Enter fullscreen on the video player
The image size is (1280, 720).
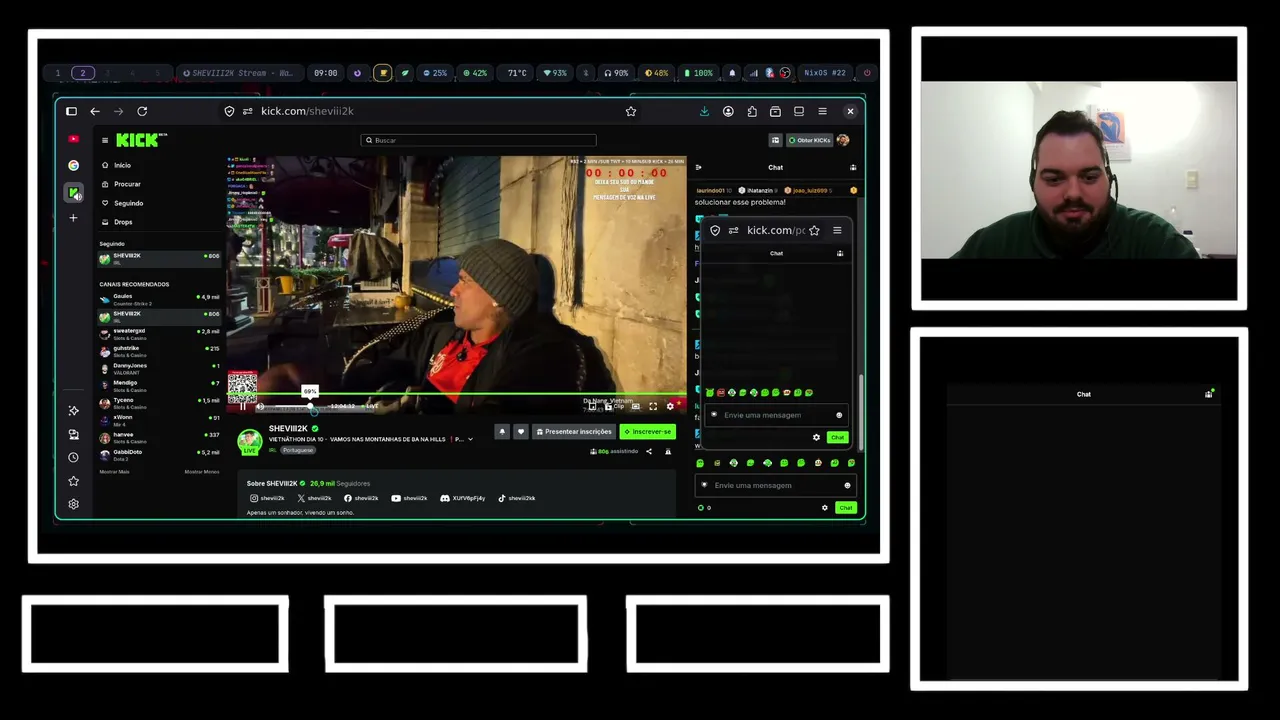[653, 406]
